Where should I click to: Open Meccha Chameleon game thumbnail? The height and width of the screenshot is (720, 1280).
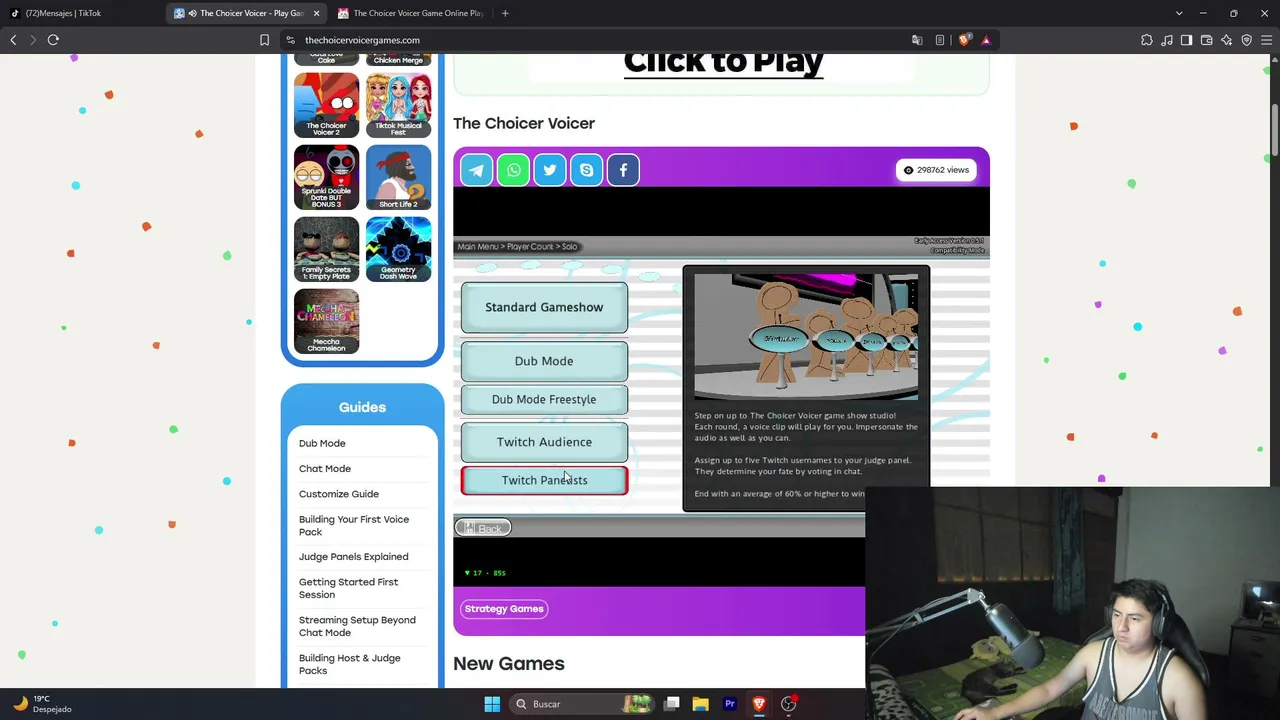(x=326, y=321)
